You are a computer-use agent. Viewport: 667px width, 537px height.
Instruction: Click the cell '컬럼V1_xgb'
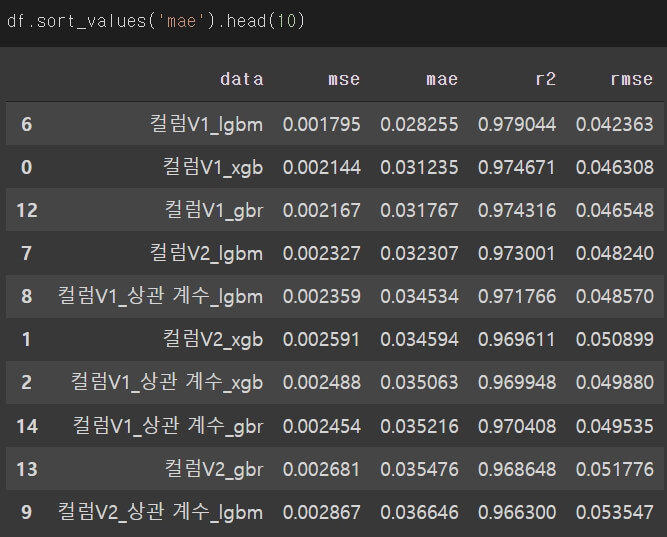[x=213, y=167]
